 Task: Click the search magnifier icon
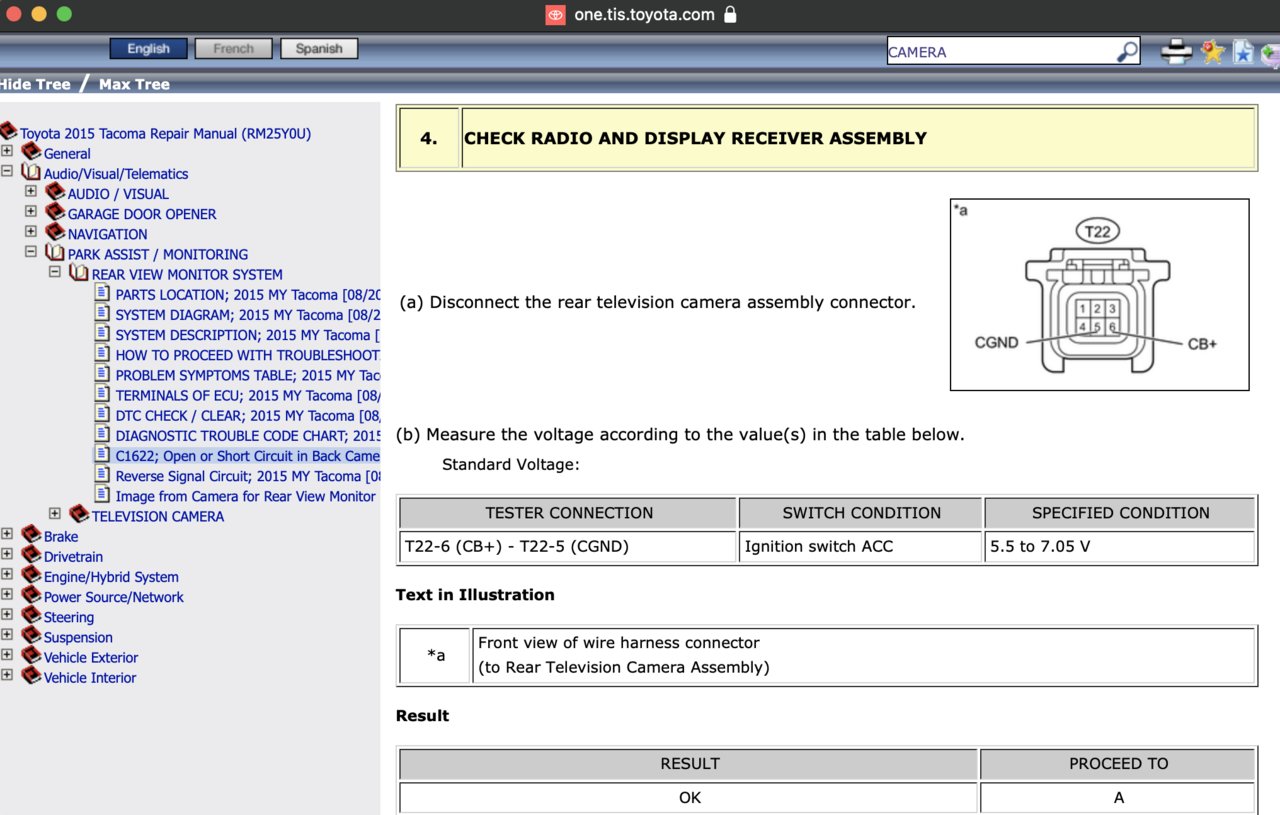1127,51
